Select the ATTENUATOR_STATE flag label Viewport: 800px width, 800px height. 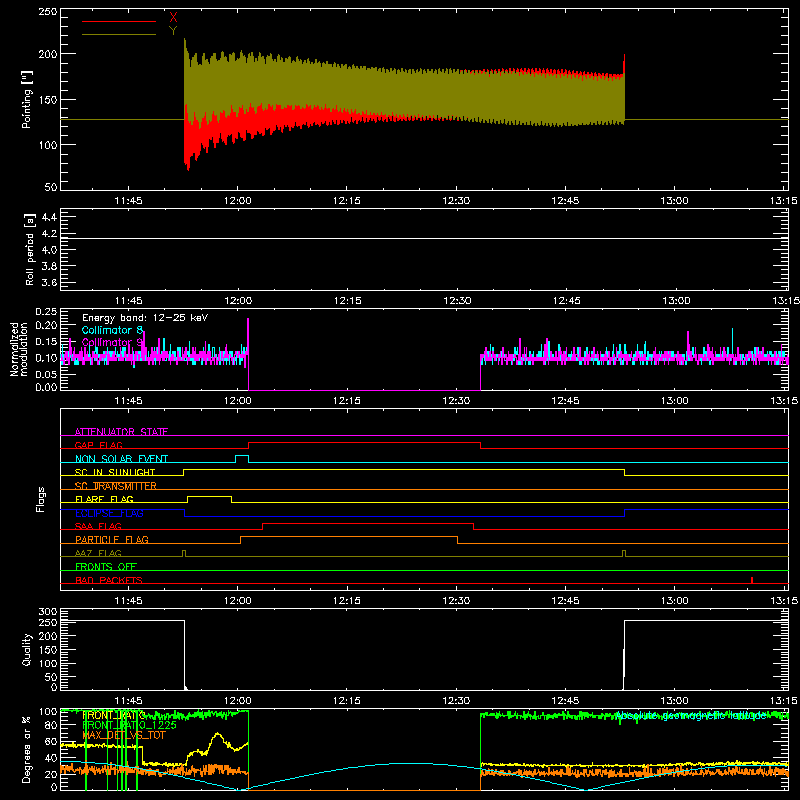pyautogui.click(x=121, y=432)
